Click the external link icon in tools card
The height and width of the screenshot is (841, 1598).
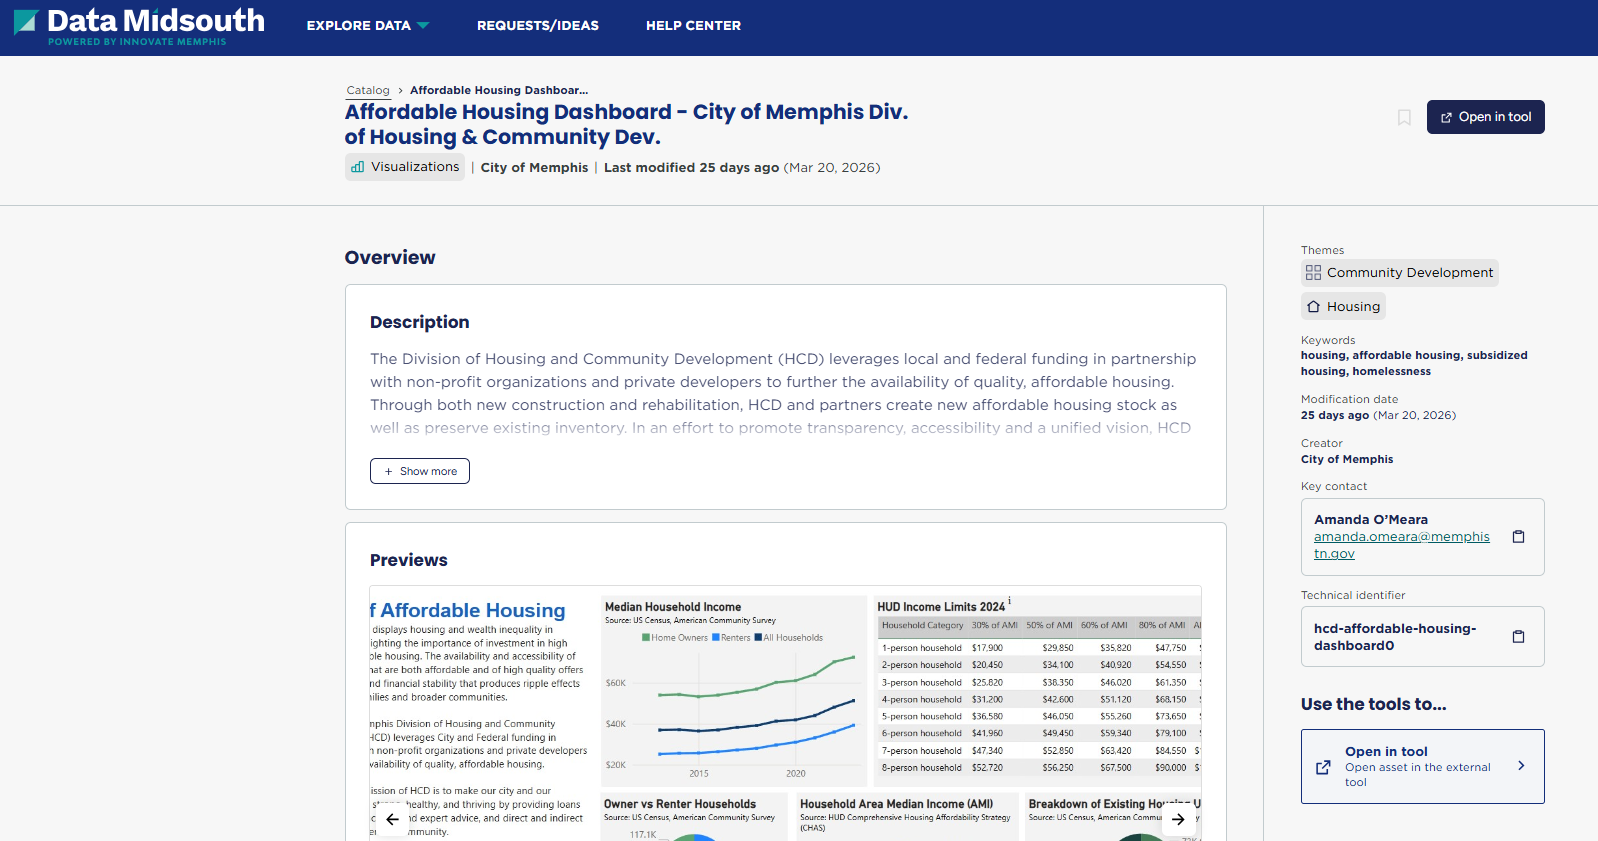[1323, 767]
